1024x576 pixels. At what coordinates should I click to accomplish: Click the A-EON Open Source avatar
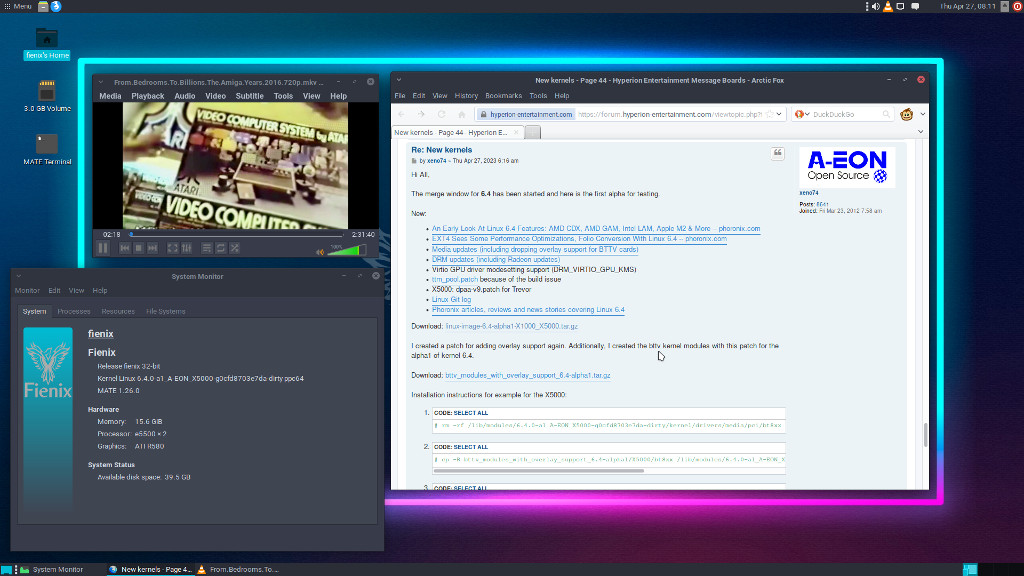847,167
